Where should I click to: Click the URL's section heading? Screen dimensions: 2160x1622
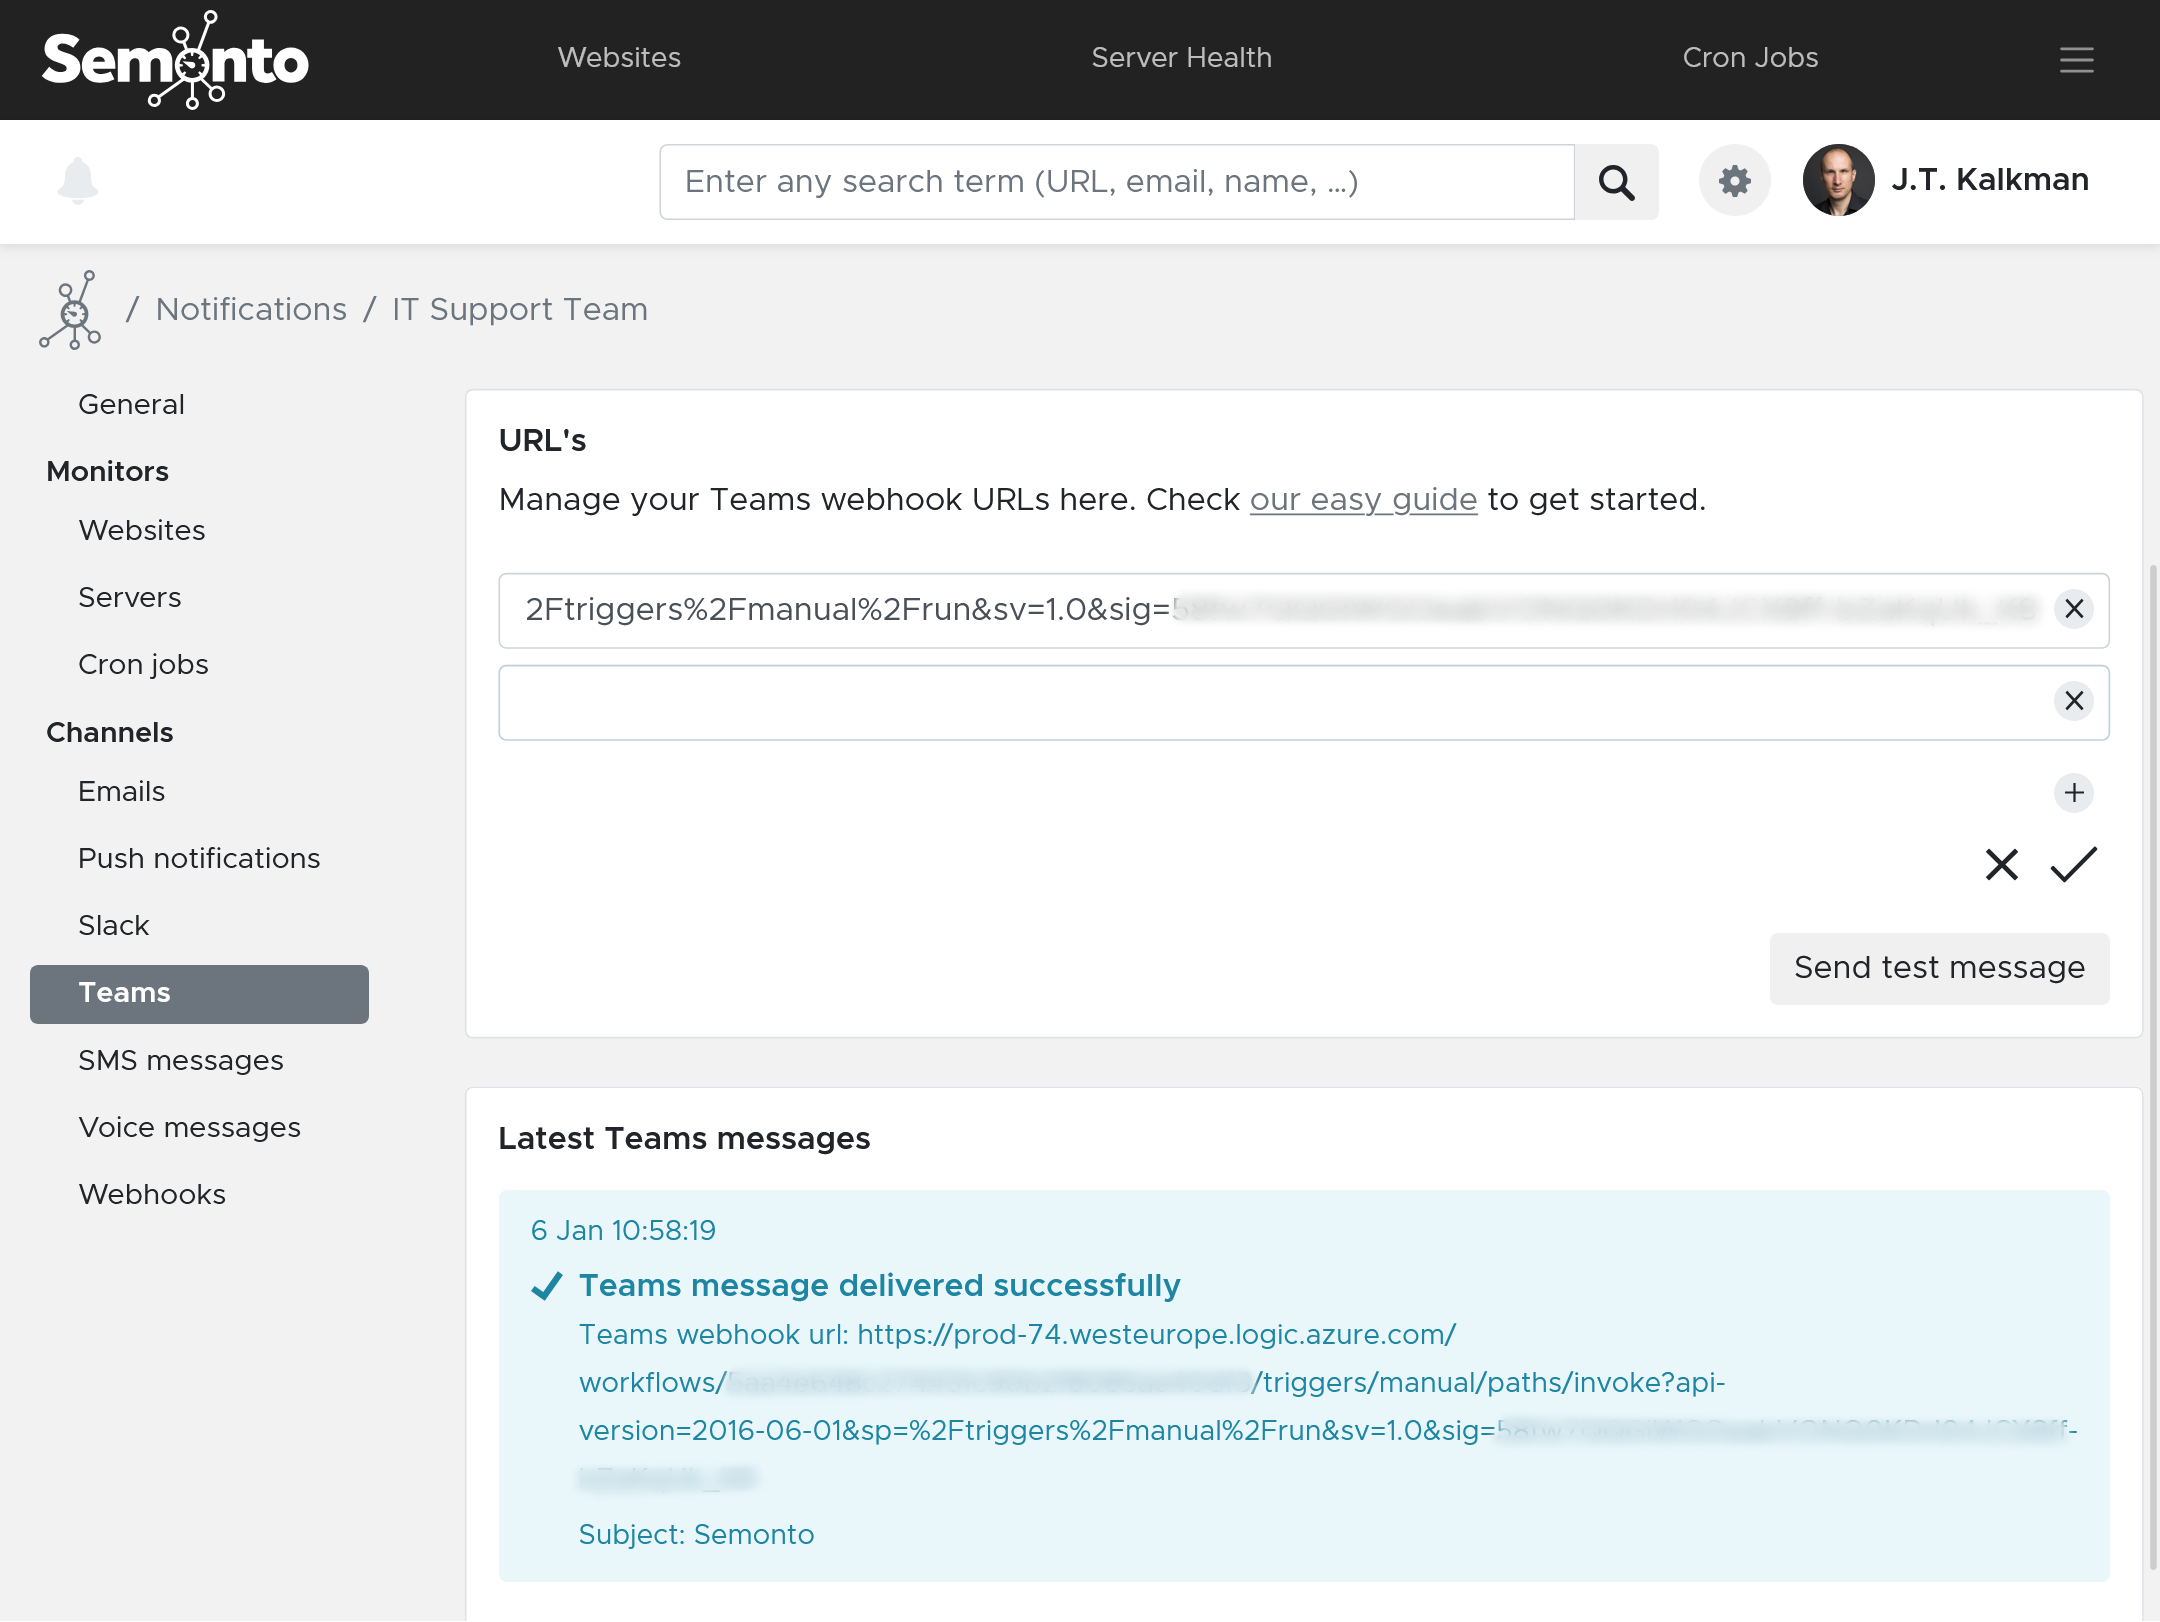pos(542,441)
